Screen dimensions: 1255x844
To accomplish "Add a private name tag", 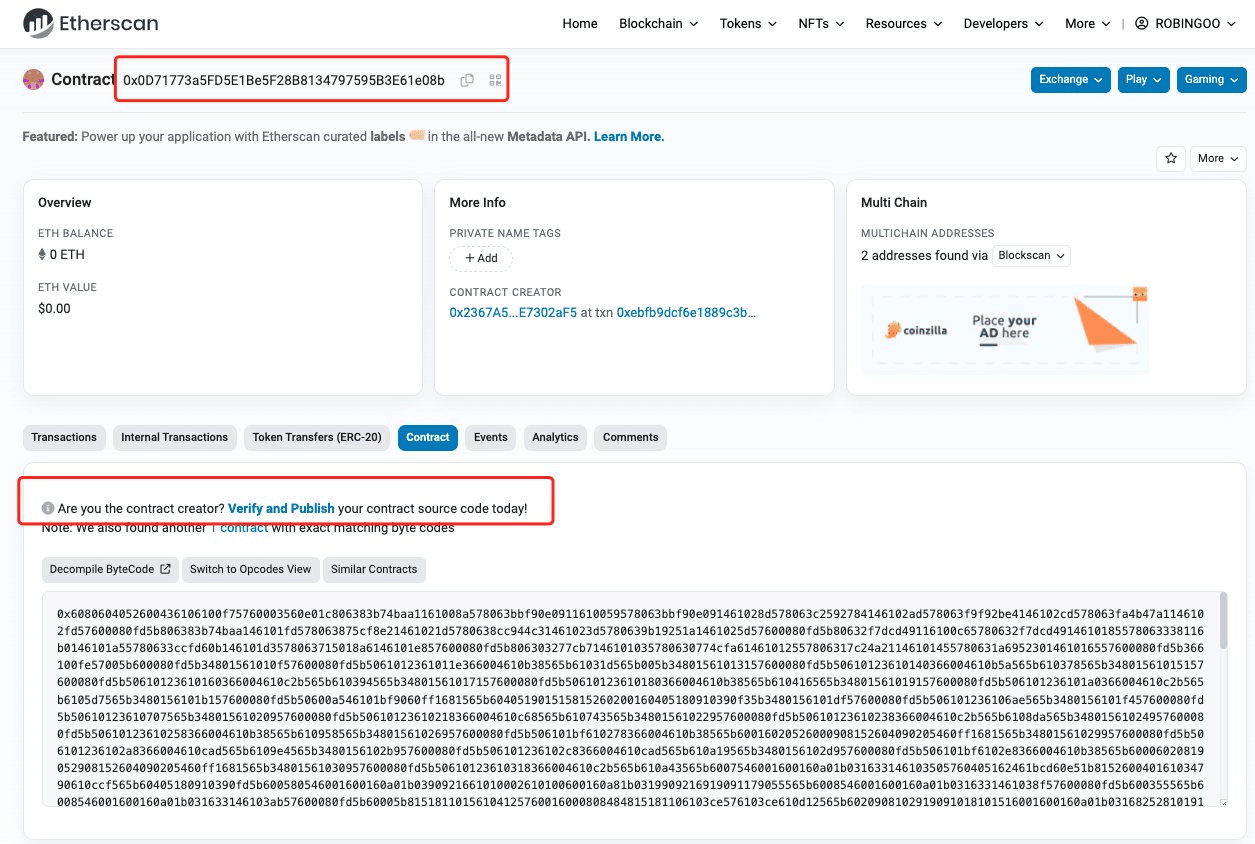I will 481,258.
